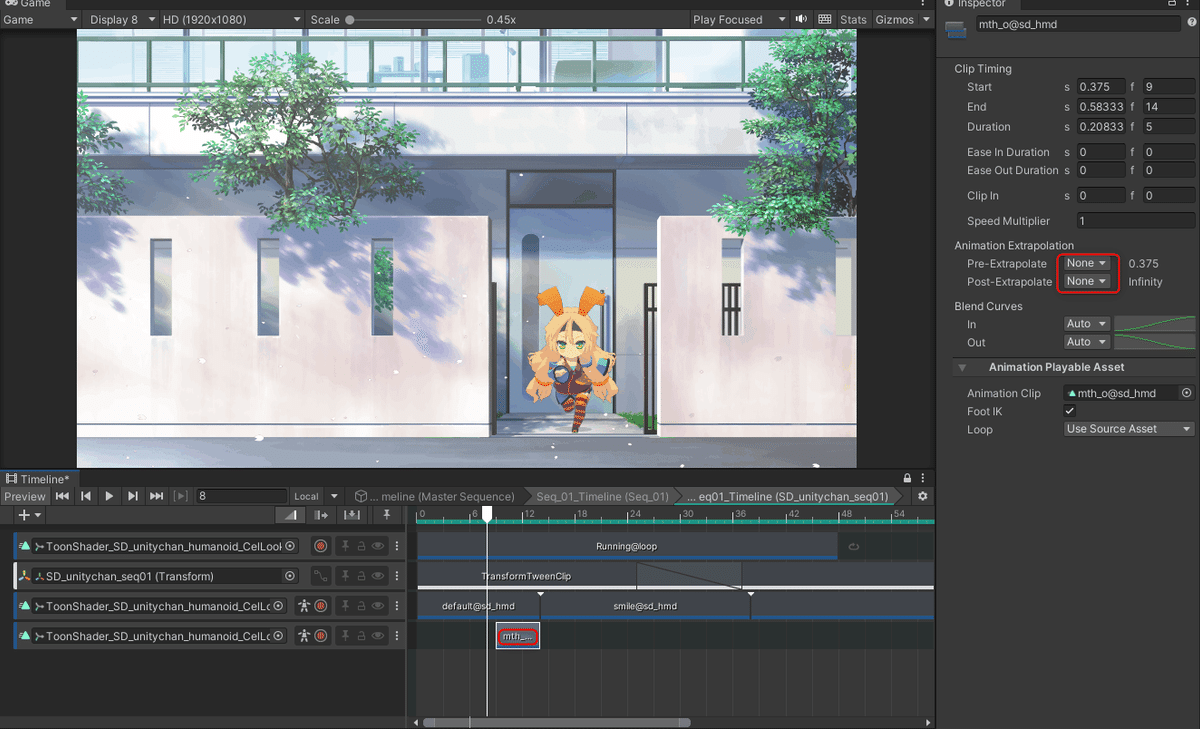Uncheck the Foot IK checkbox

[1070, 411]
